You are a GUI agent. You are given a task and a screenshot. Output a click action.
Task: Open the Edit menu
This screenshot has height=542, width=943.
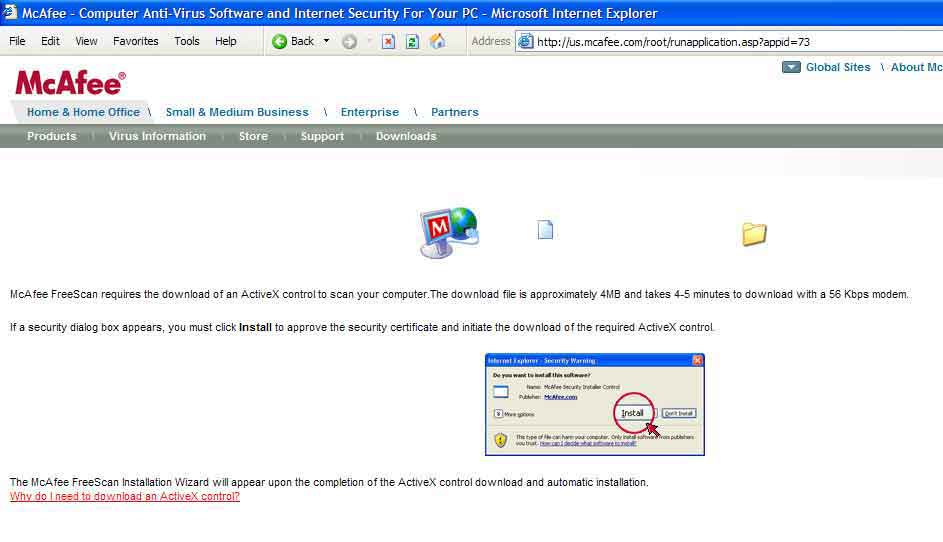51,41
